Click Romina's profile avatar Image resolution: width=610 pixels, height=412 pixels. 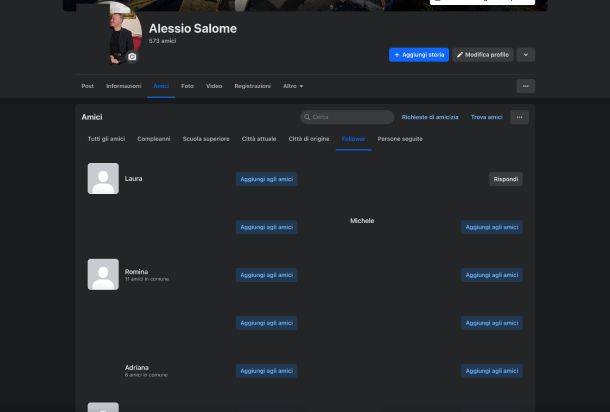(103, 274)
